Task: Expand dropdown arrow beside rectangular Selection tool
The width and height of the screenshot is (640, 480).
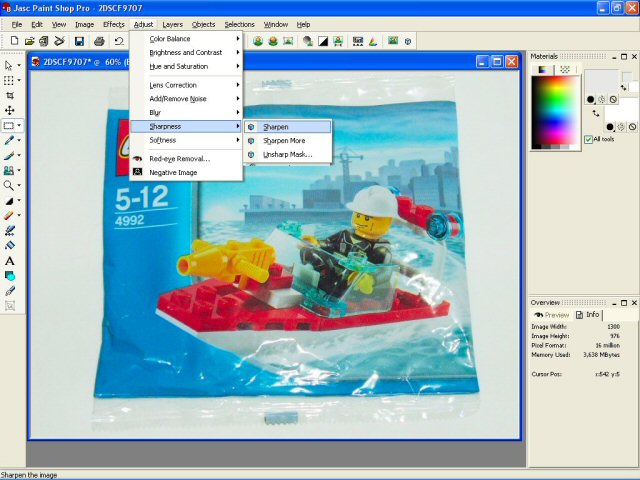Action: point(19,125)
